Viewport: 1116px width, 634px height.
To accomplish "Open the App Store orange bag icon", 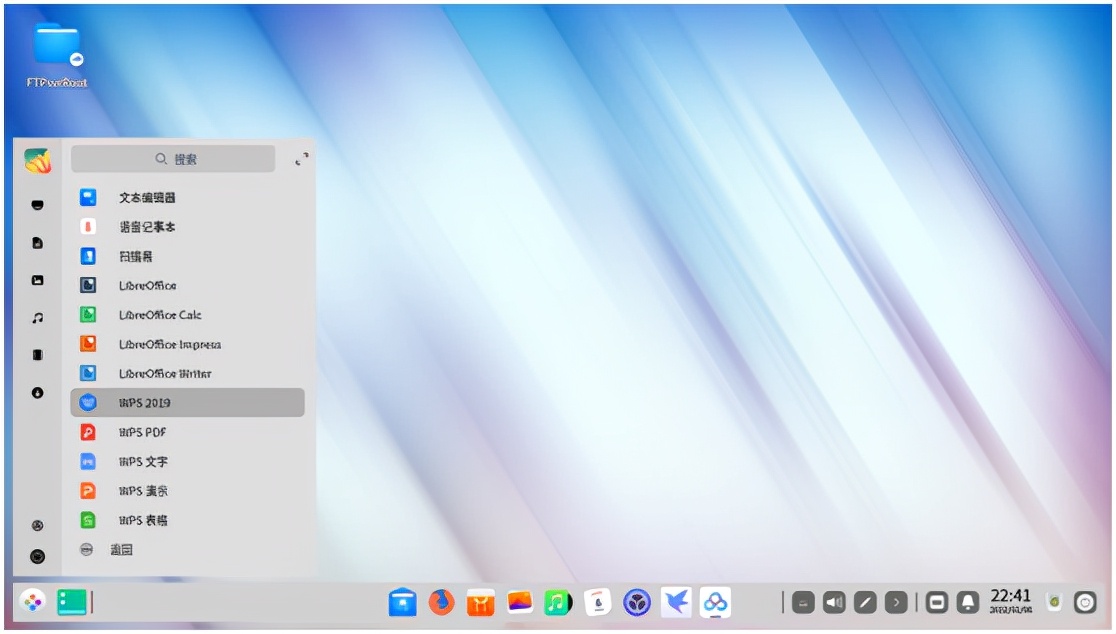I will point(481,602).
